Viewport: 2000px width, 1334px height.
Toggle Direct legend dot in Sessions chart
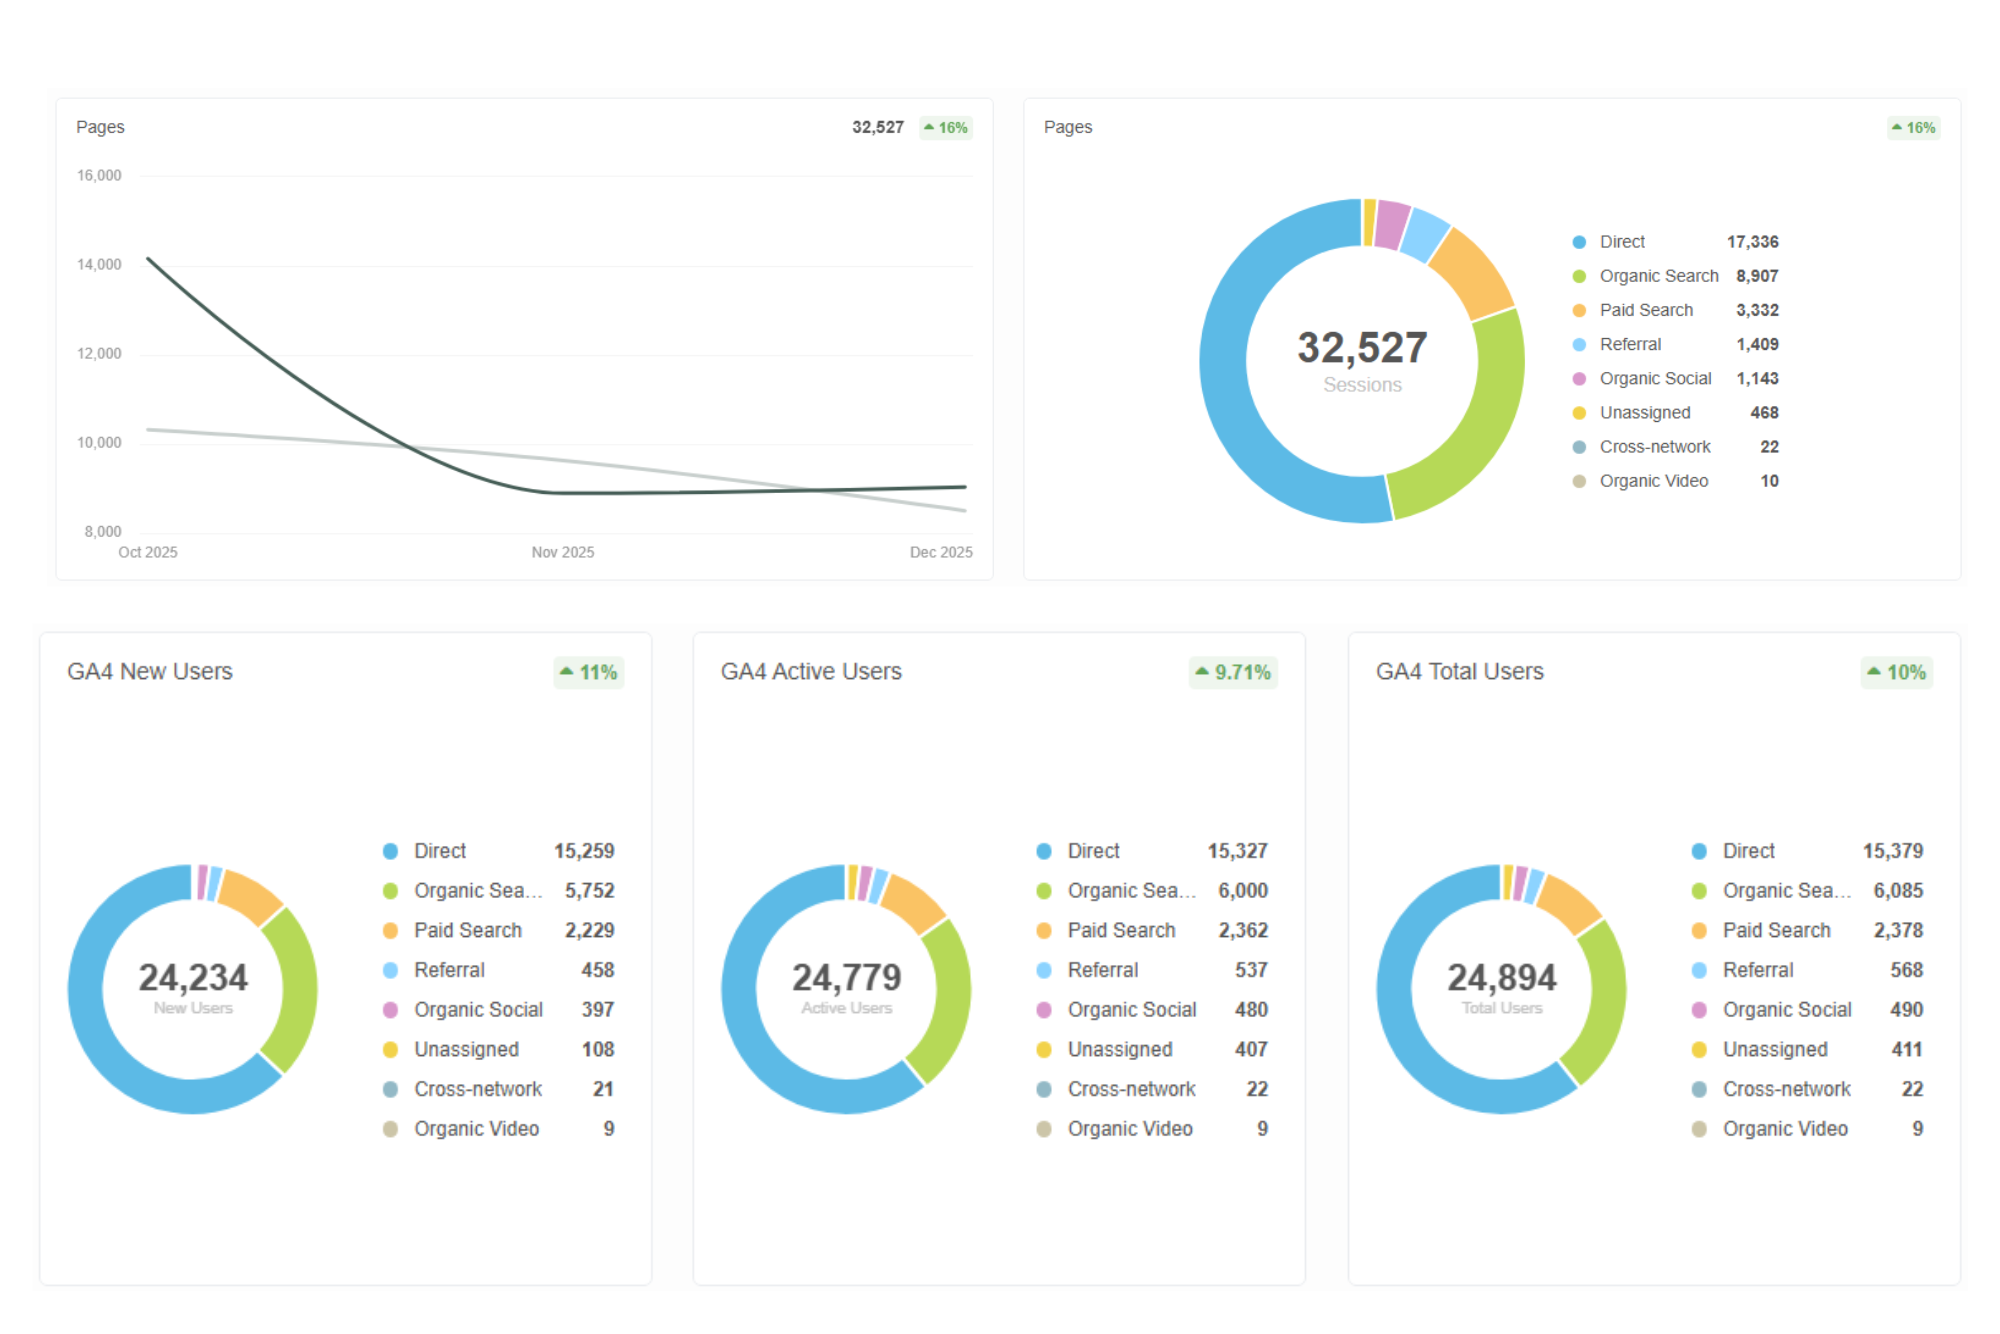coord(1579,242)
